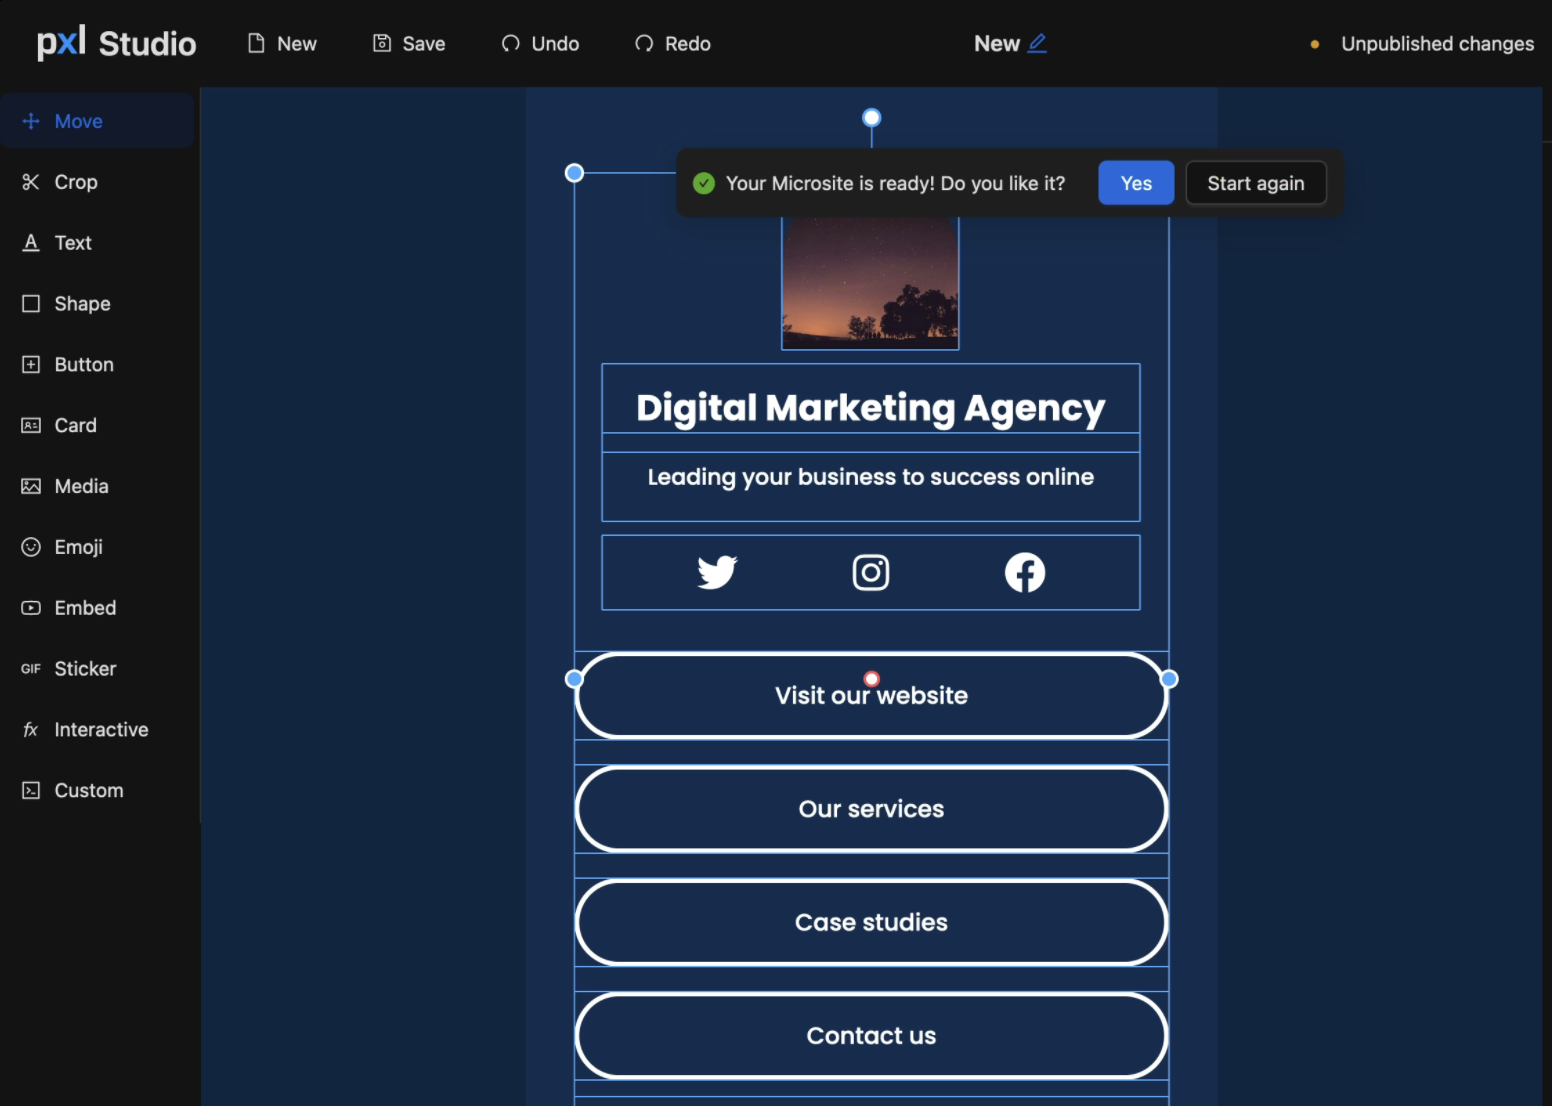Click right handle of Visit website button
1552x1106 pixels.
coord(1169,679)
